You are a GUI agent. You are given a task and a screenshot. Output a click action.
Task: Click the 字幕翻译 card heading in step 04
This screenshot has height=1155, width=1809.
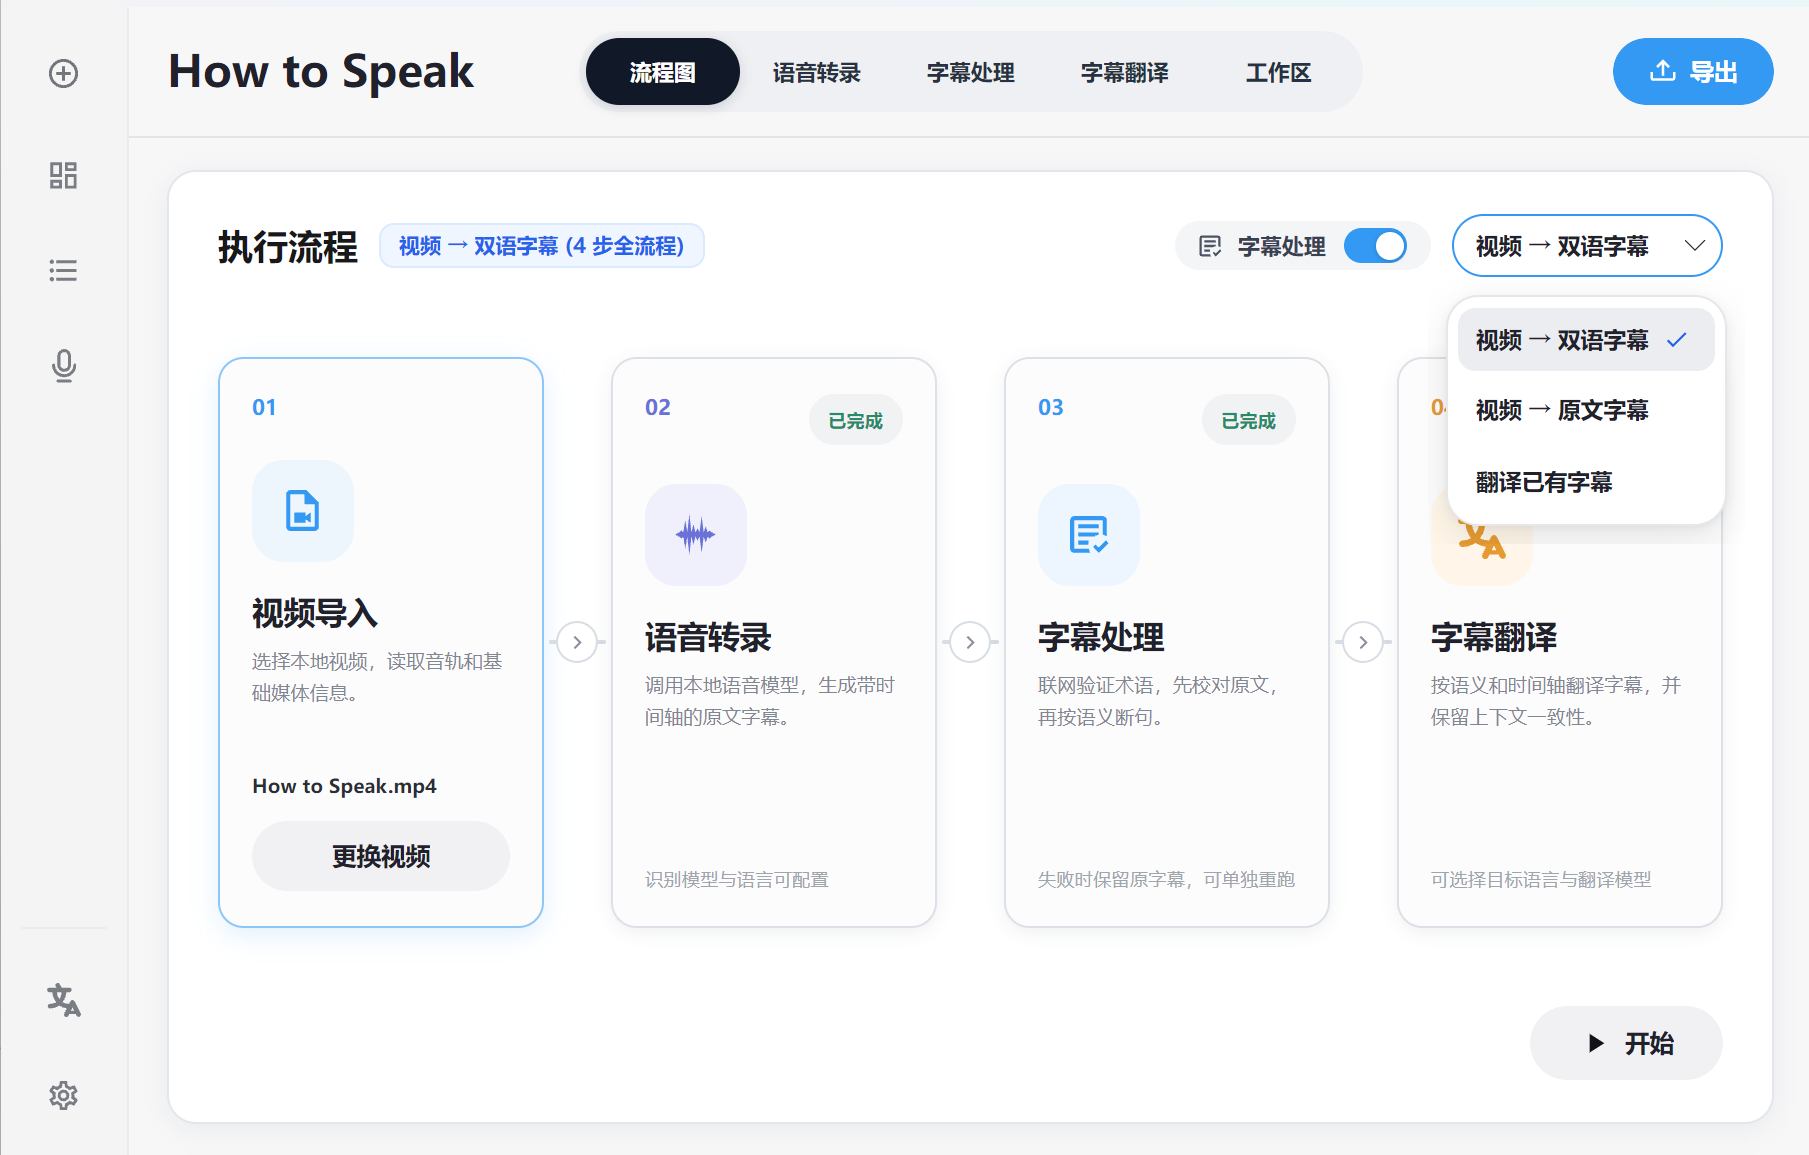point(1494,637)
